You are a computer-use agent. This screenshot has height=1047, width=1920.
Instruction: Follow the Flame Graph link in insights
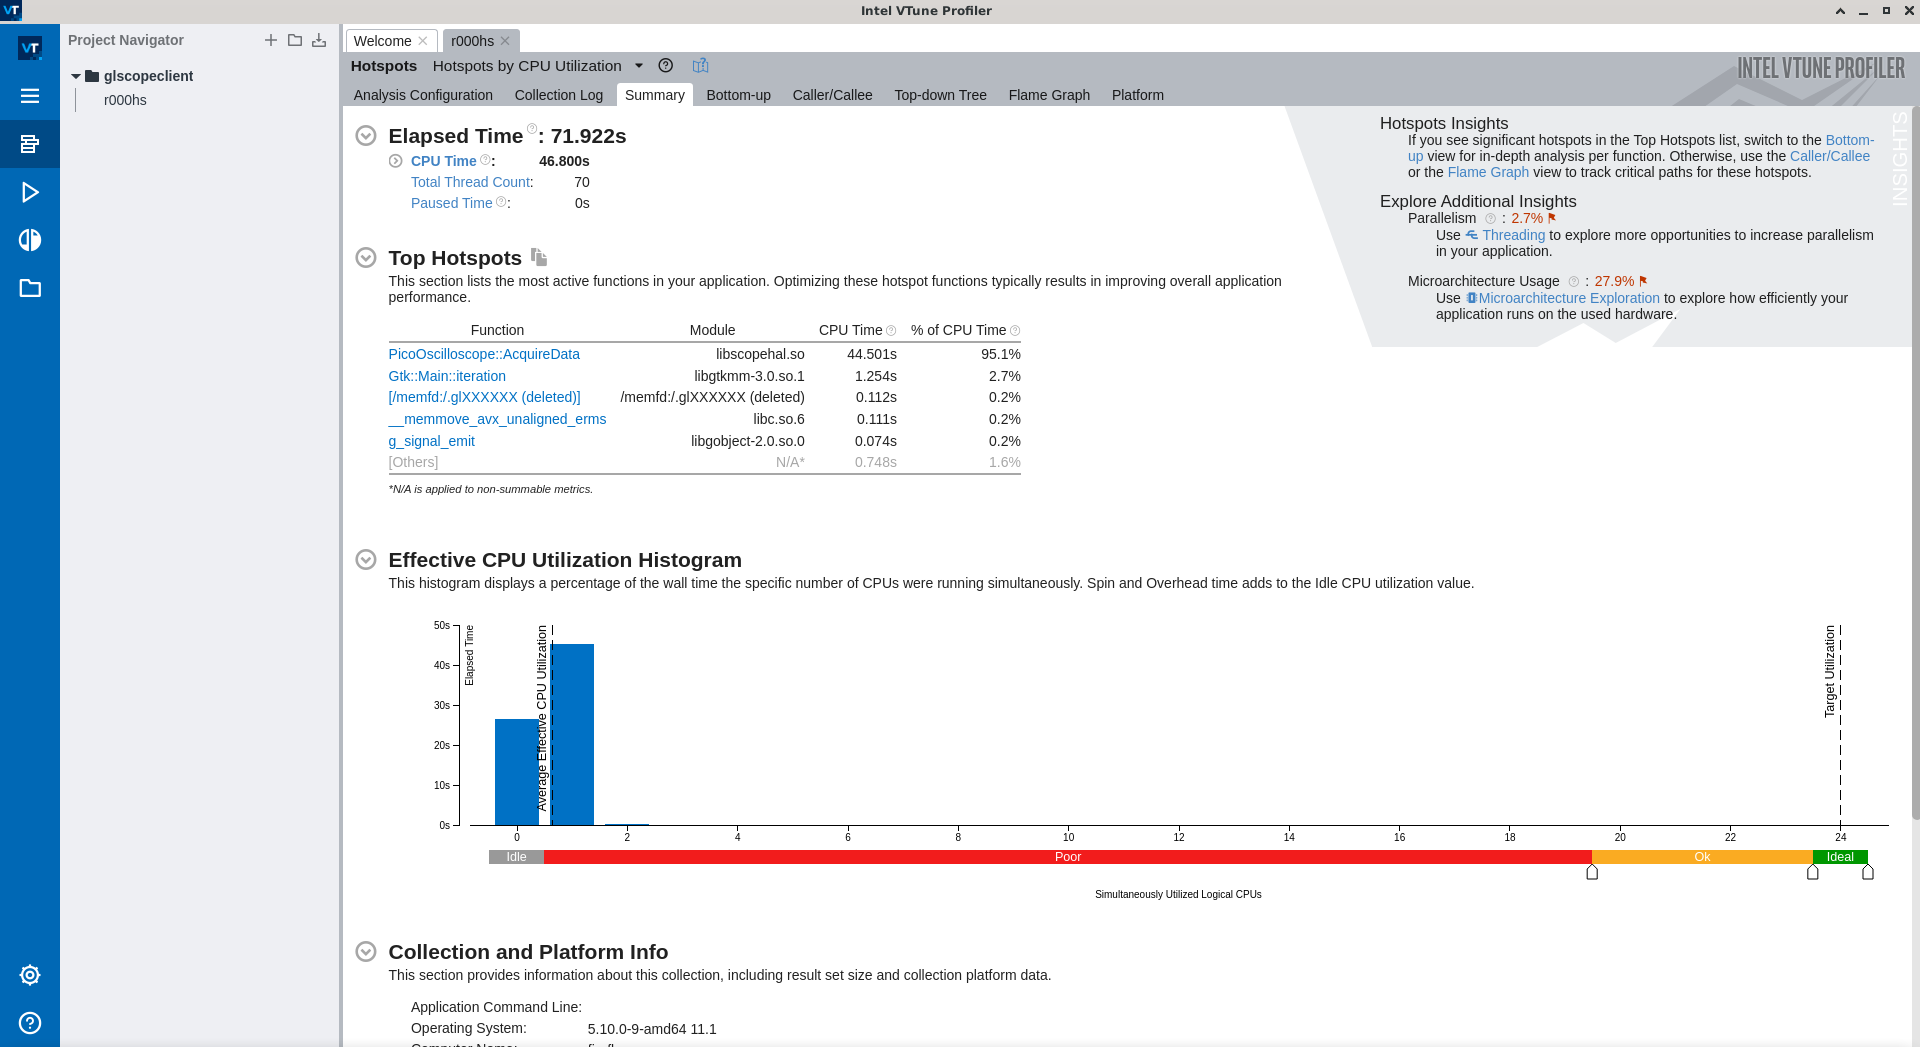[1488, 172]
